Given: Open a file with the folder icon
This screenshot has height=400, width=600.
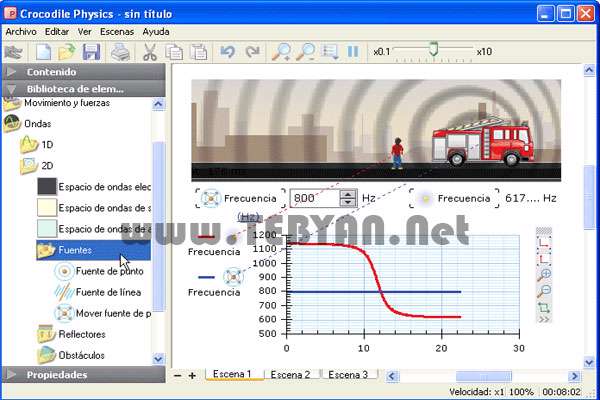Looking at the screenshot, I should click(67, 52).
